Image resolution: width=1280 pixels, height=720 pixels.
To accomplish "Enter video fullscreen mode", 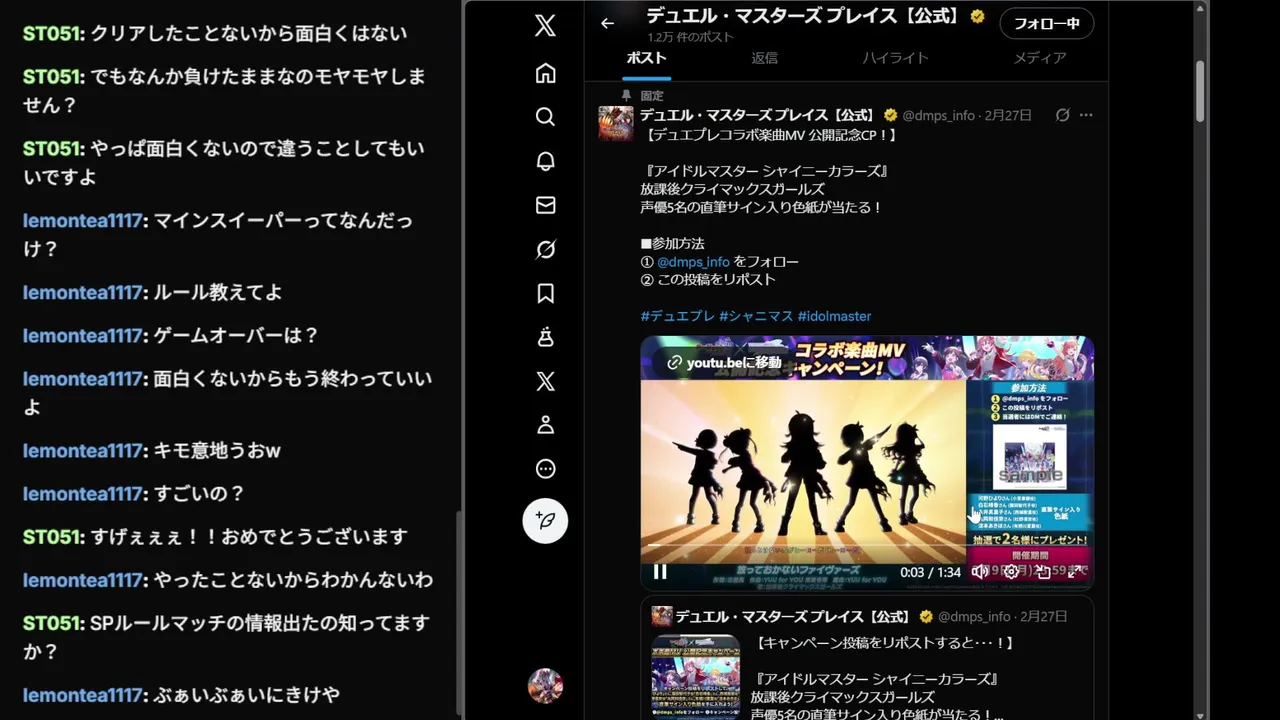I will (1075, 572).
